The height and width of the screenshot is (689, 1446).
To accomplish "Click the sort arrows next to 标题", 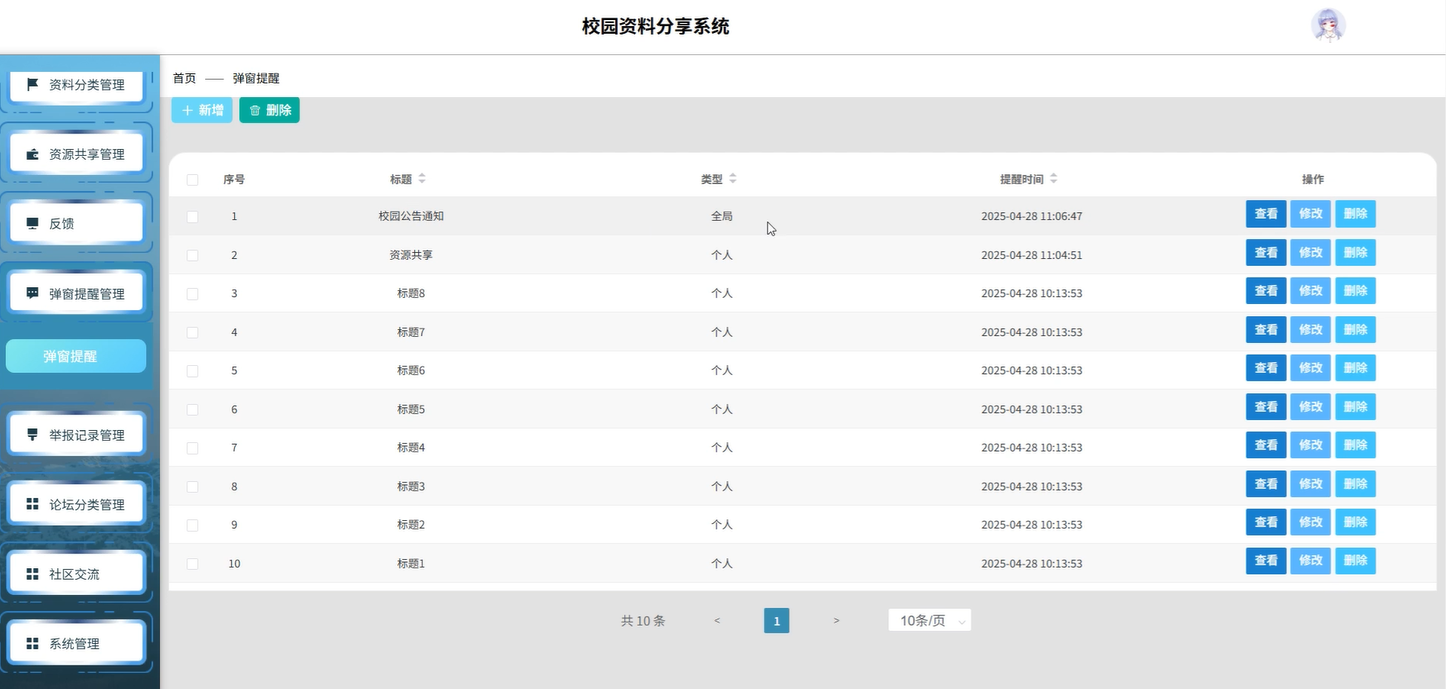I will pos(421,179).
